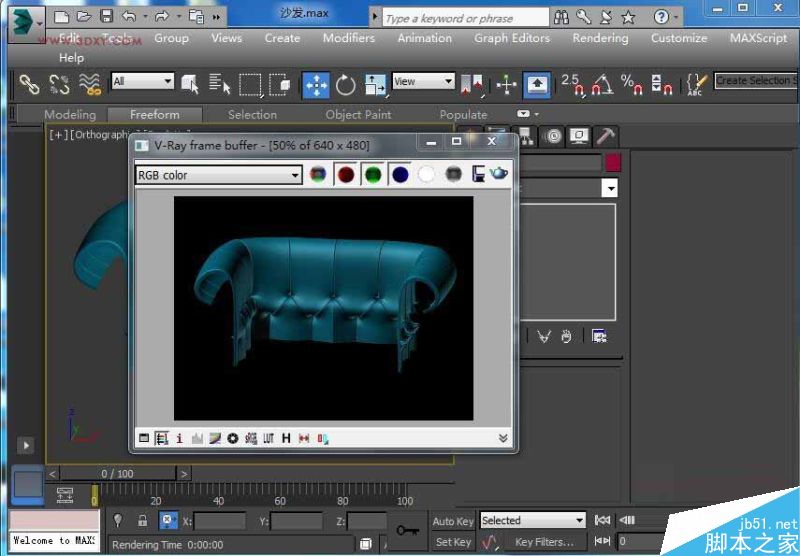This screenshot has width=800, height=556.
Task: Click the Angle Snap toggle icon
Action: point(602,85)
